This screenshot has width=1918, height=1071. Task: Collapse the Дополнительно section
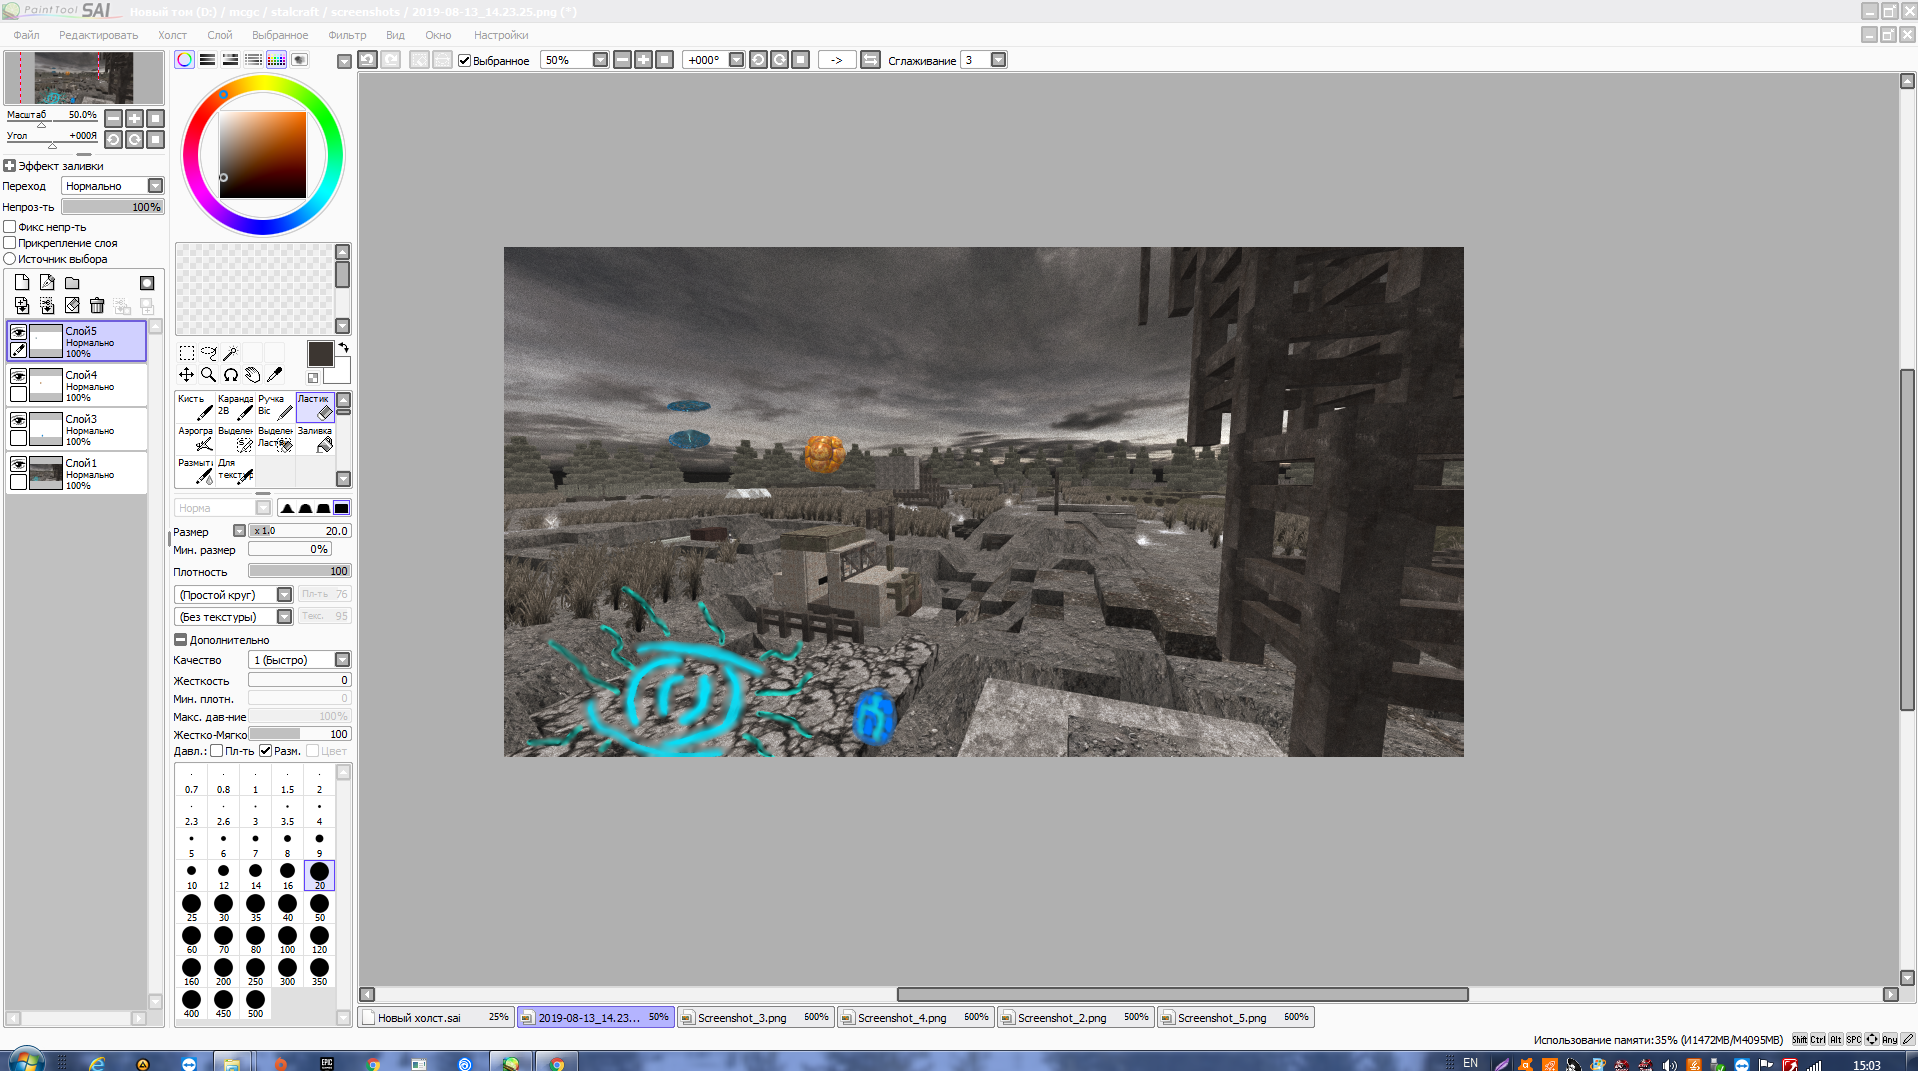coord(181,640)
